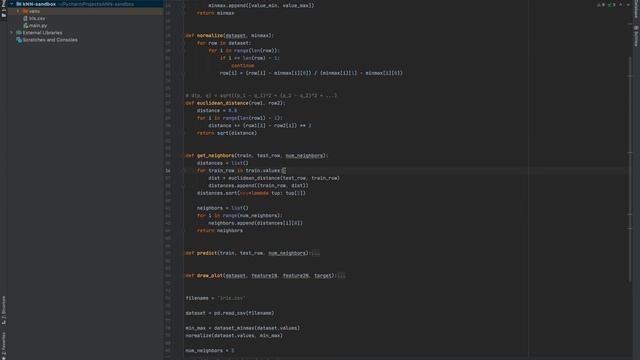Click 'euclidean_distance' in the function definition
The width and height of the screenshot is (640, 360).
coord(222,103)
